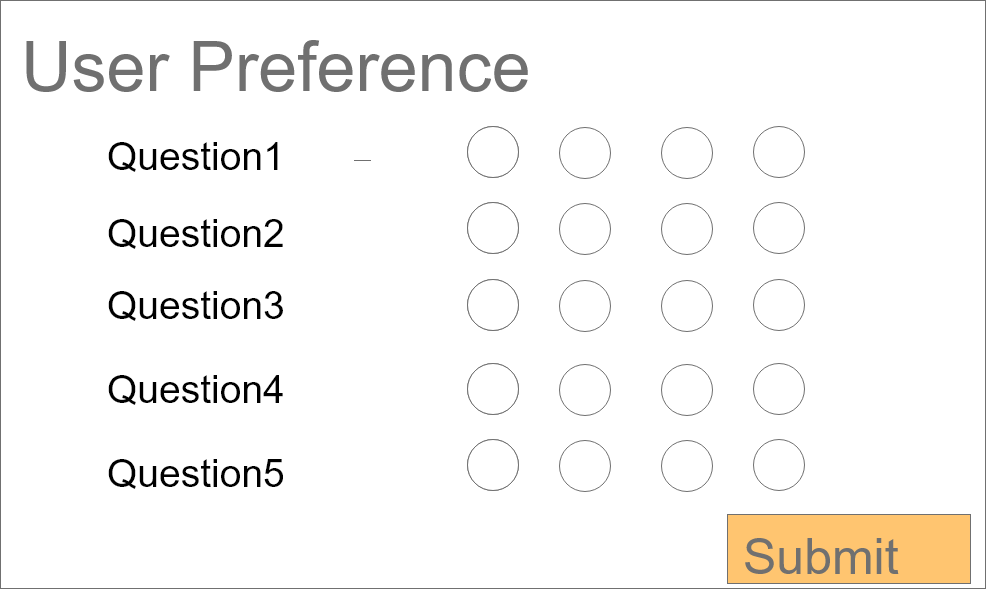The image size is (986, 589).
Task: Click the small dash beside Question1
Action: click(363, 160)
